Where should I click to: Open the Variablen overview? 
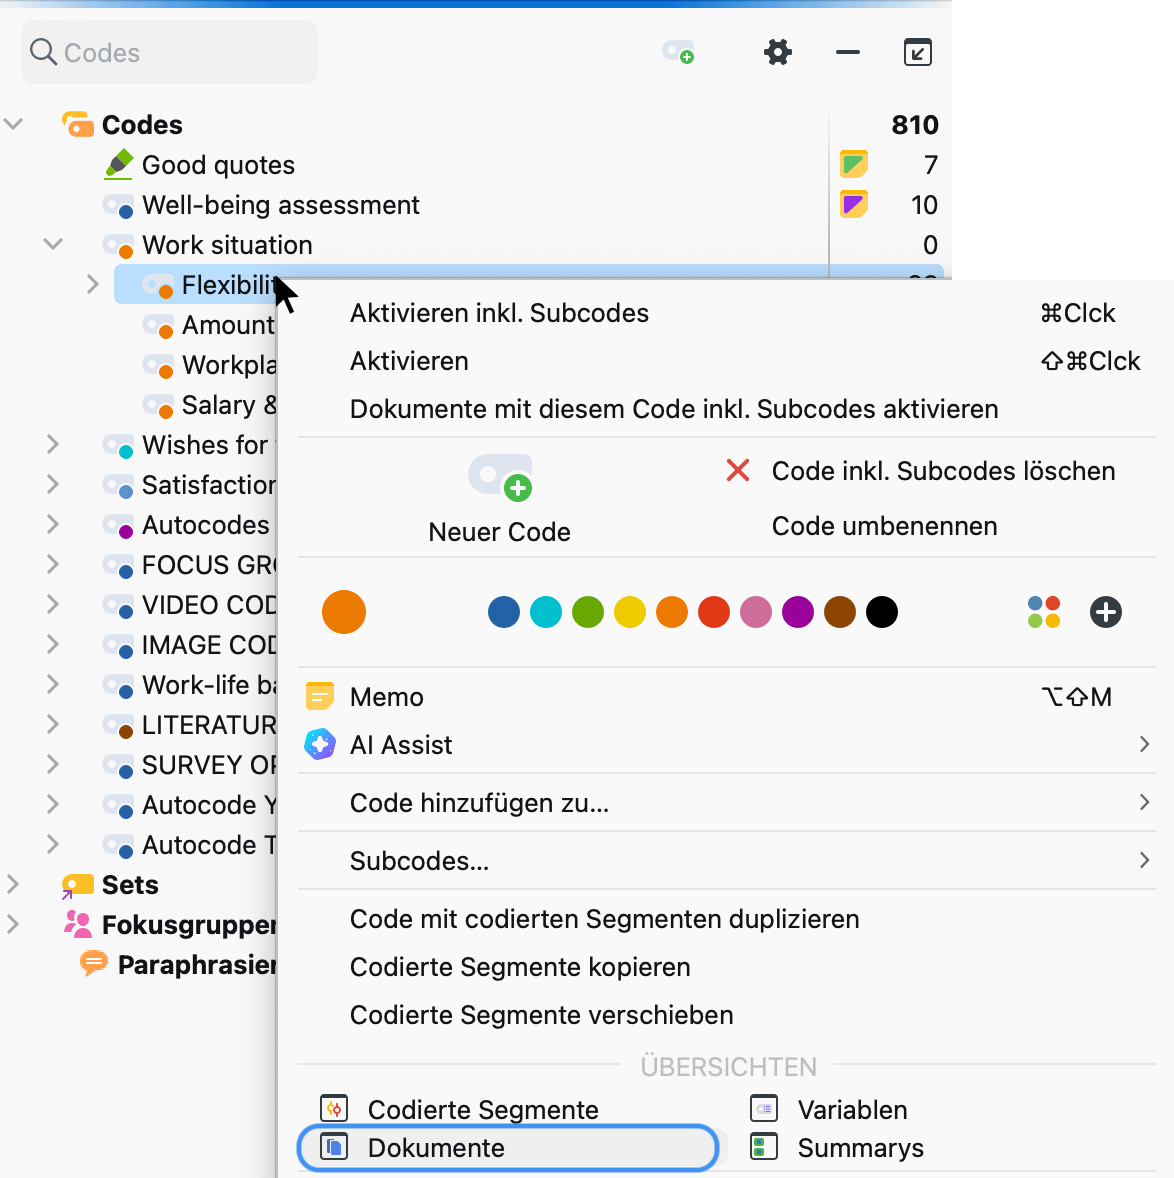pyautogui.click(x=852, y=1110)
